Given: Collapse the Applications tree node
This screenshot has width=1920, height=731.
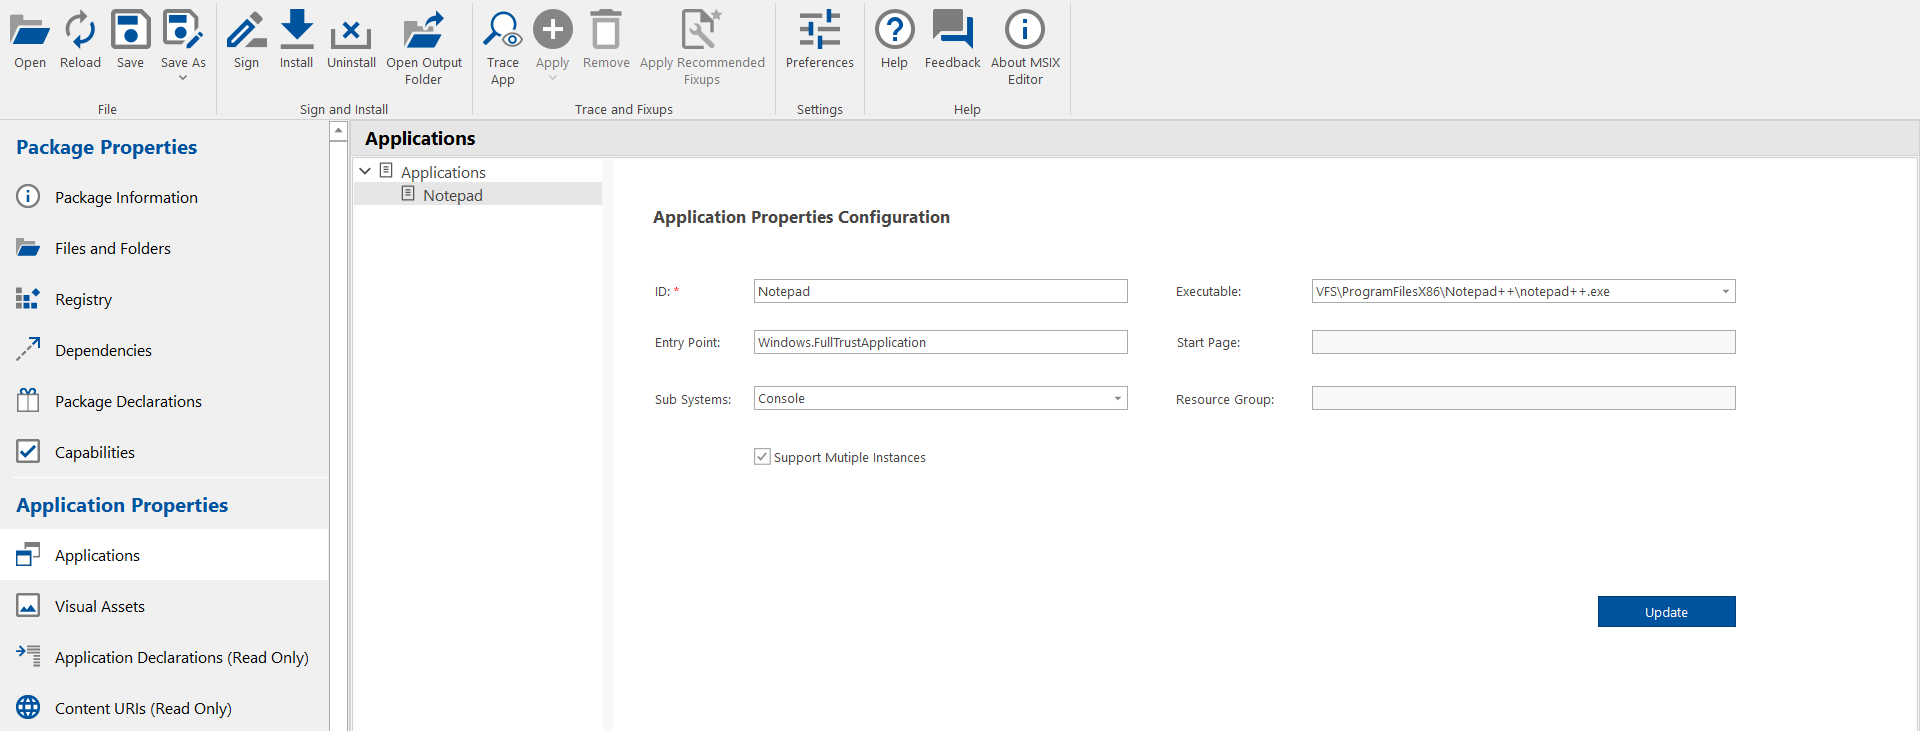Looking at the screenshot, I should 365,172.
